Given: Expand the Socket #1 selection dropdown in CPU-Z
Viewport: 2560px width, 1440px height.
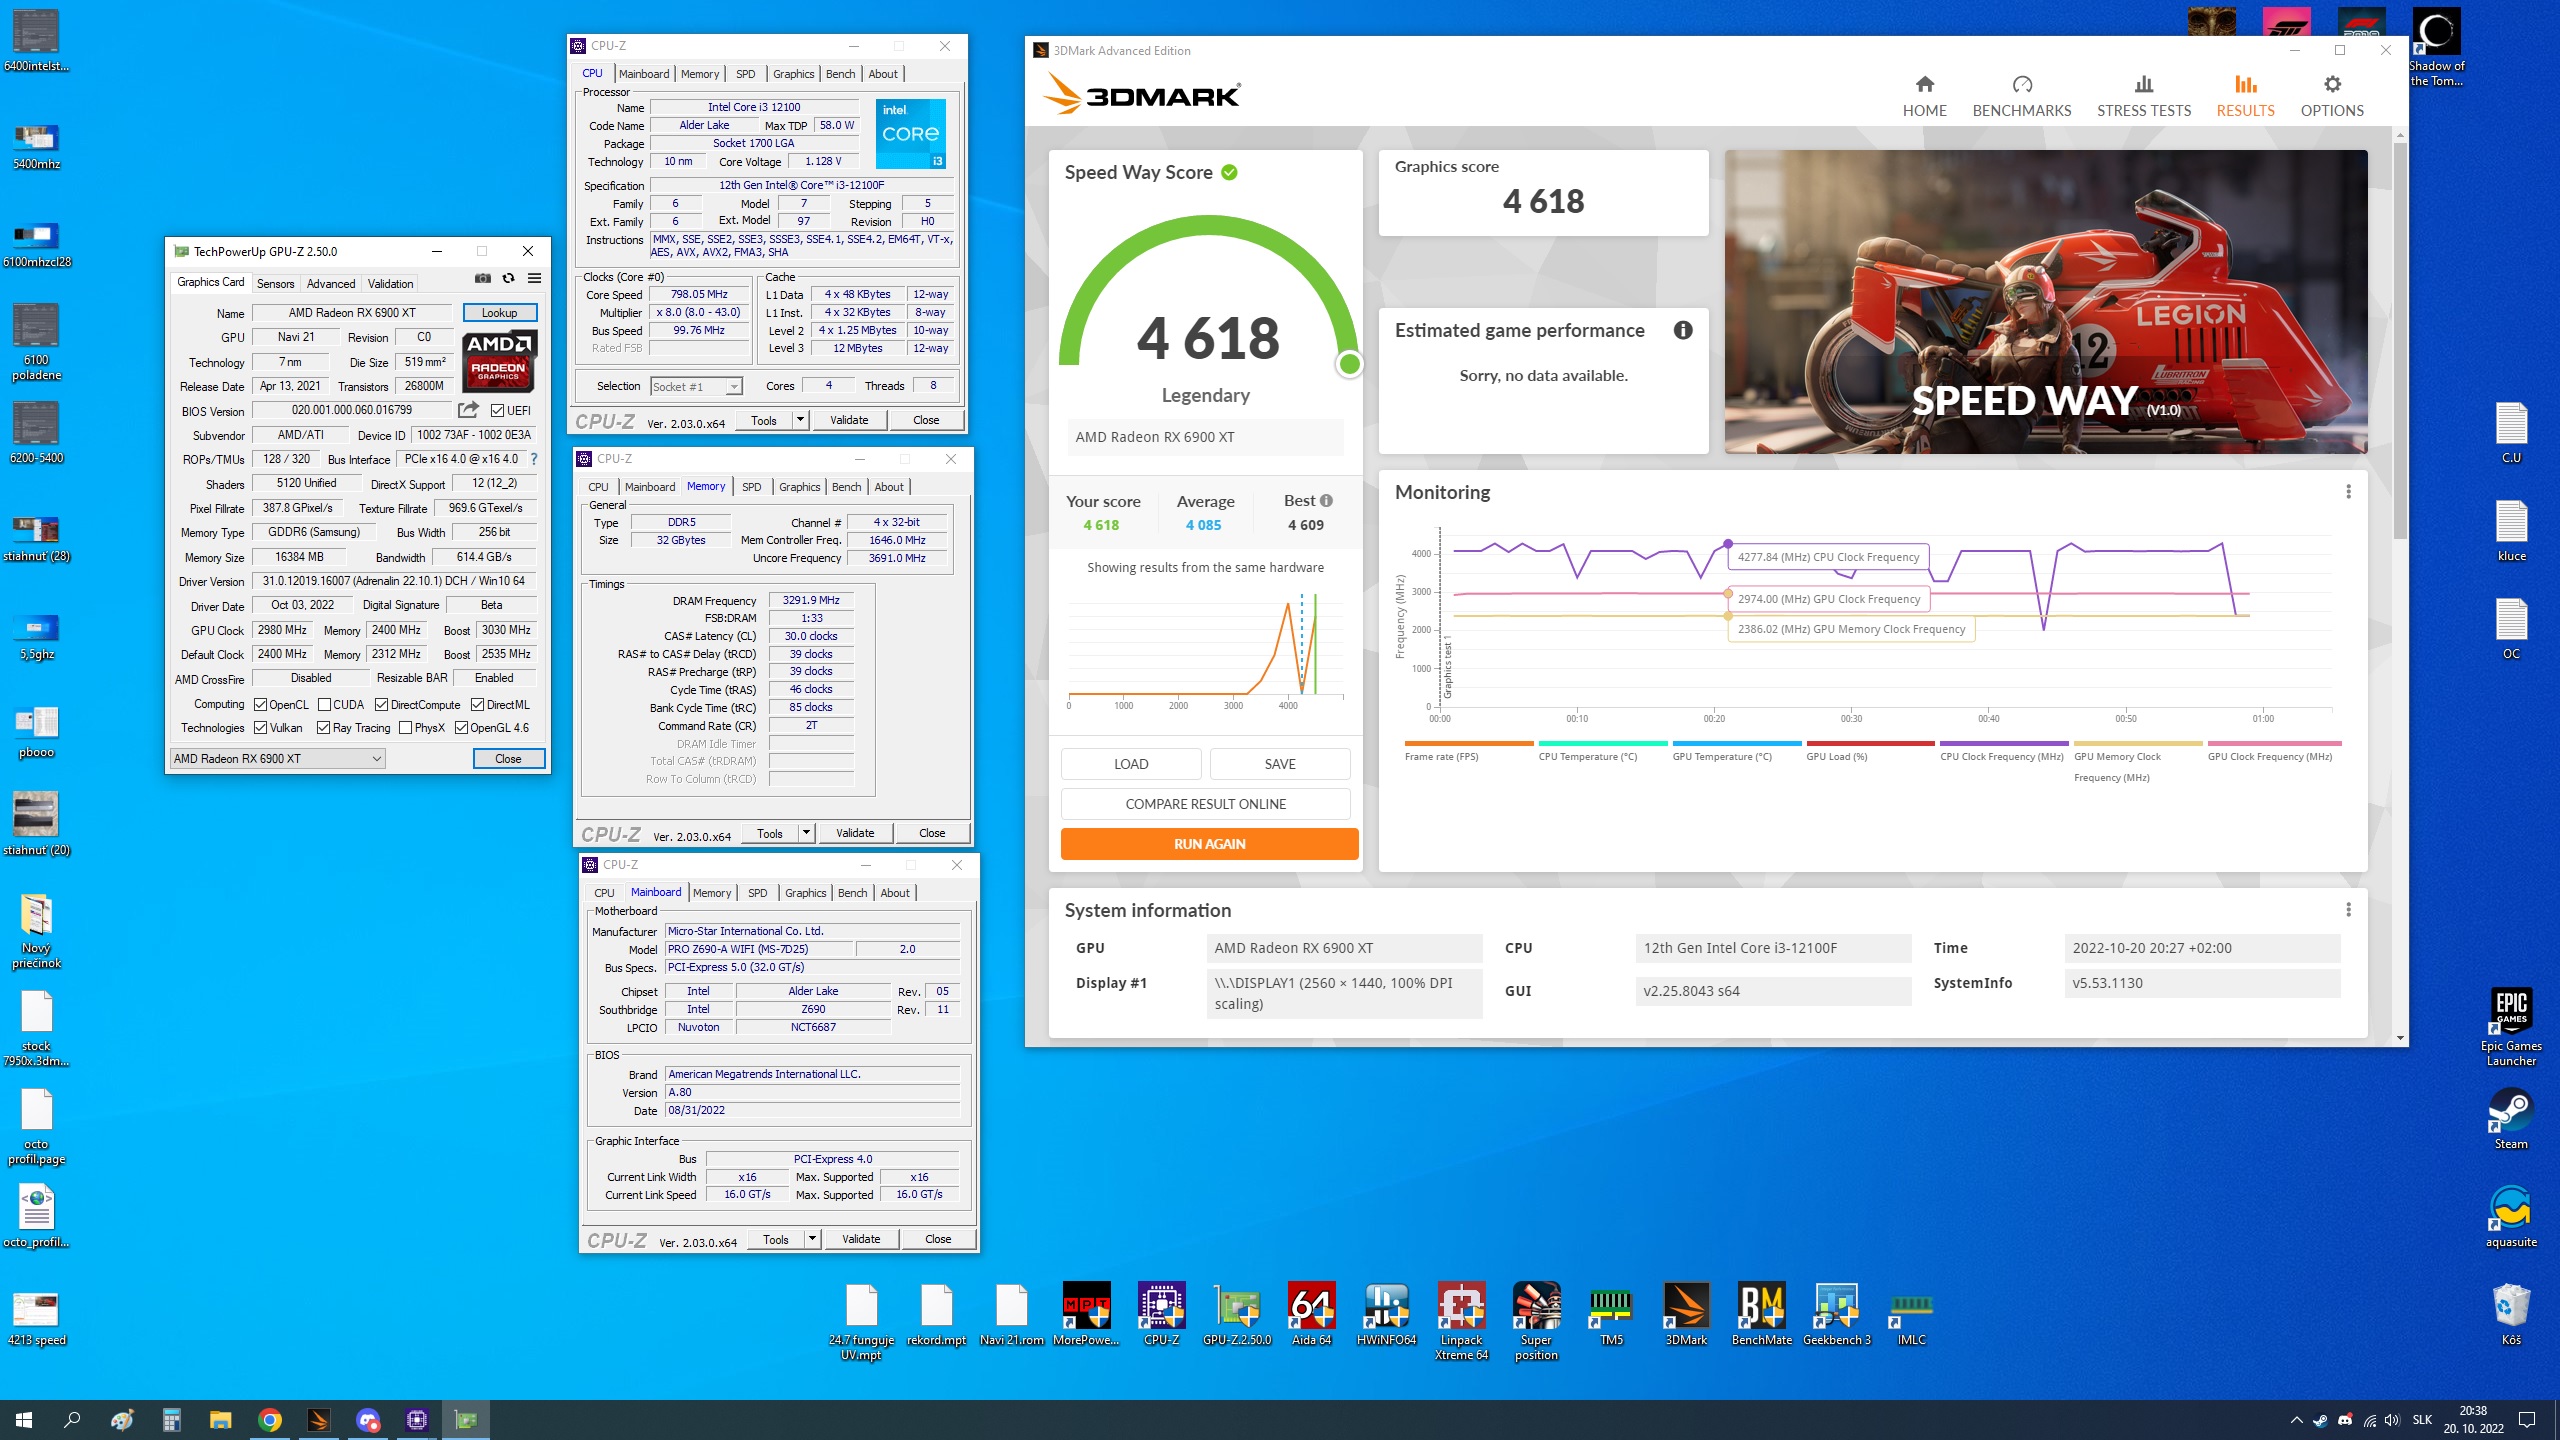Looking at the screenshot, I should (x=734, y=387).
